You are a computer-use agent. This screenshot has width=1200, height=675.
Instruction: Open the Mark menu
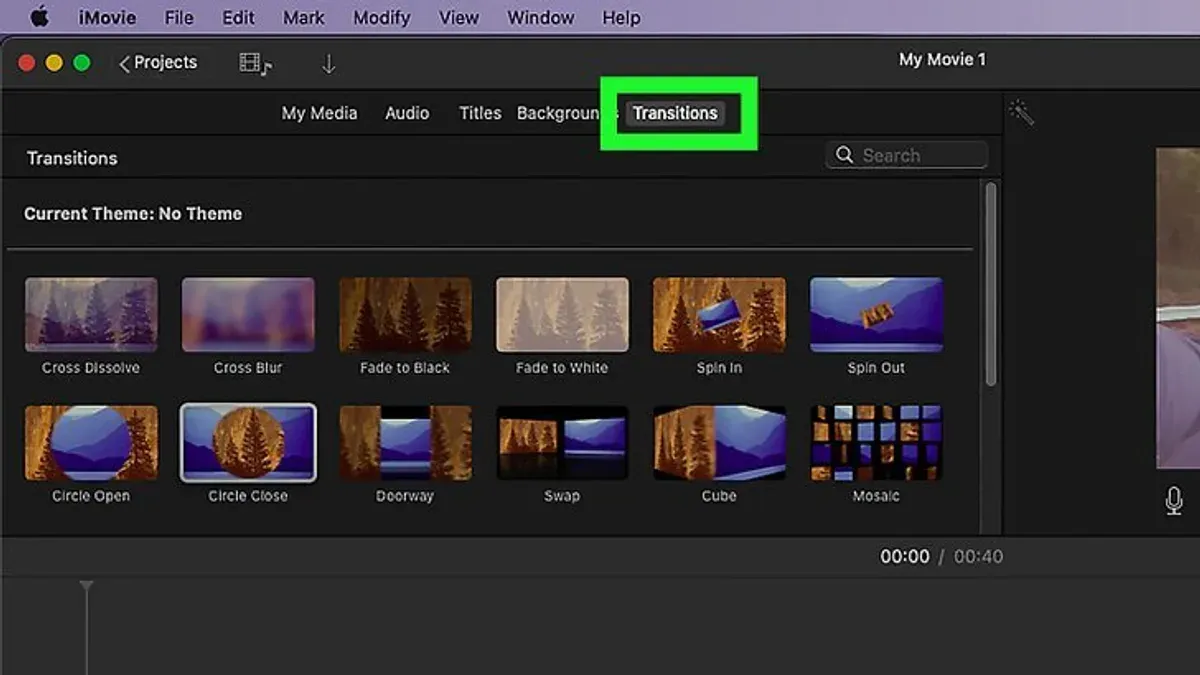point(303,18)
